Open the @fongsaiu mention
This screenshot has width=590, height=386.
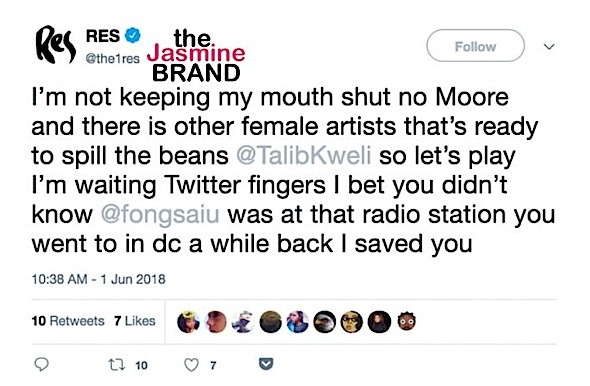[x=160, y=214]
